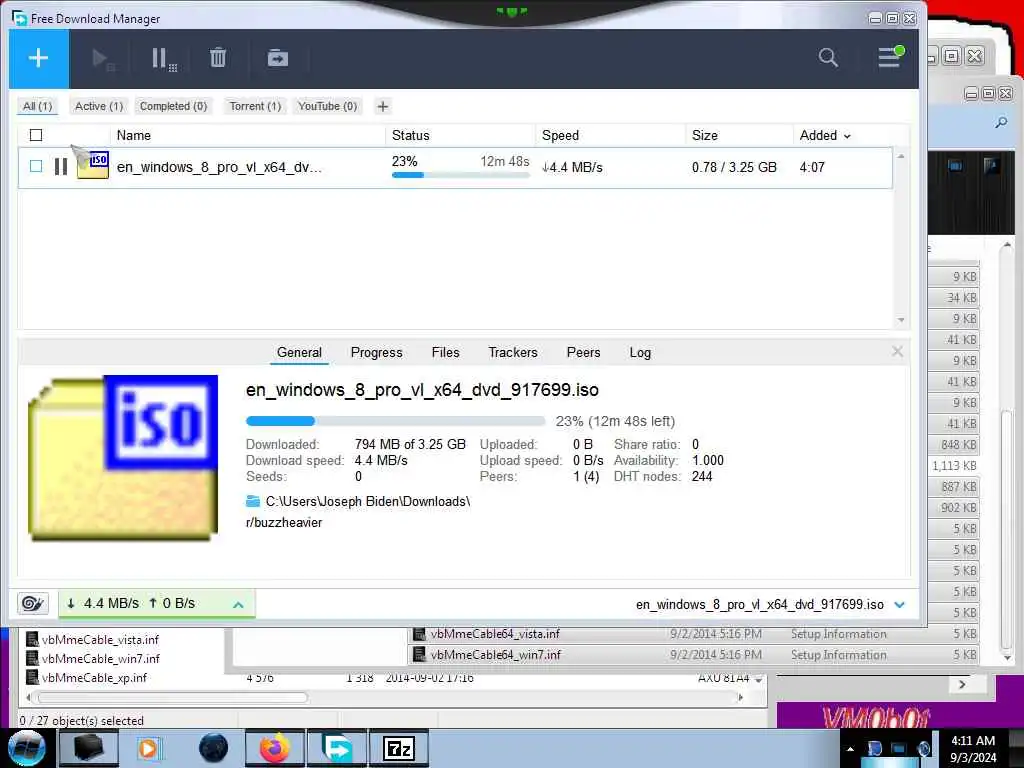Select the en_windows_8_pro_vl_x64_dv... file name

click(219, 167)
